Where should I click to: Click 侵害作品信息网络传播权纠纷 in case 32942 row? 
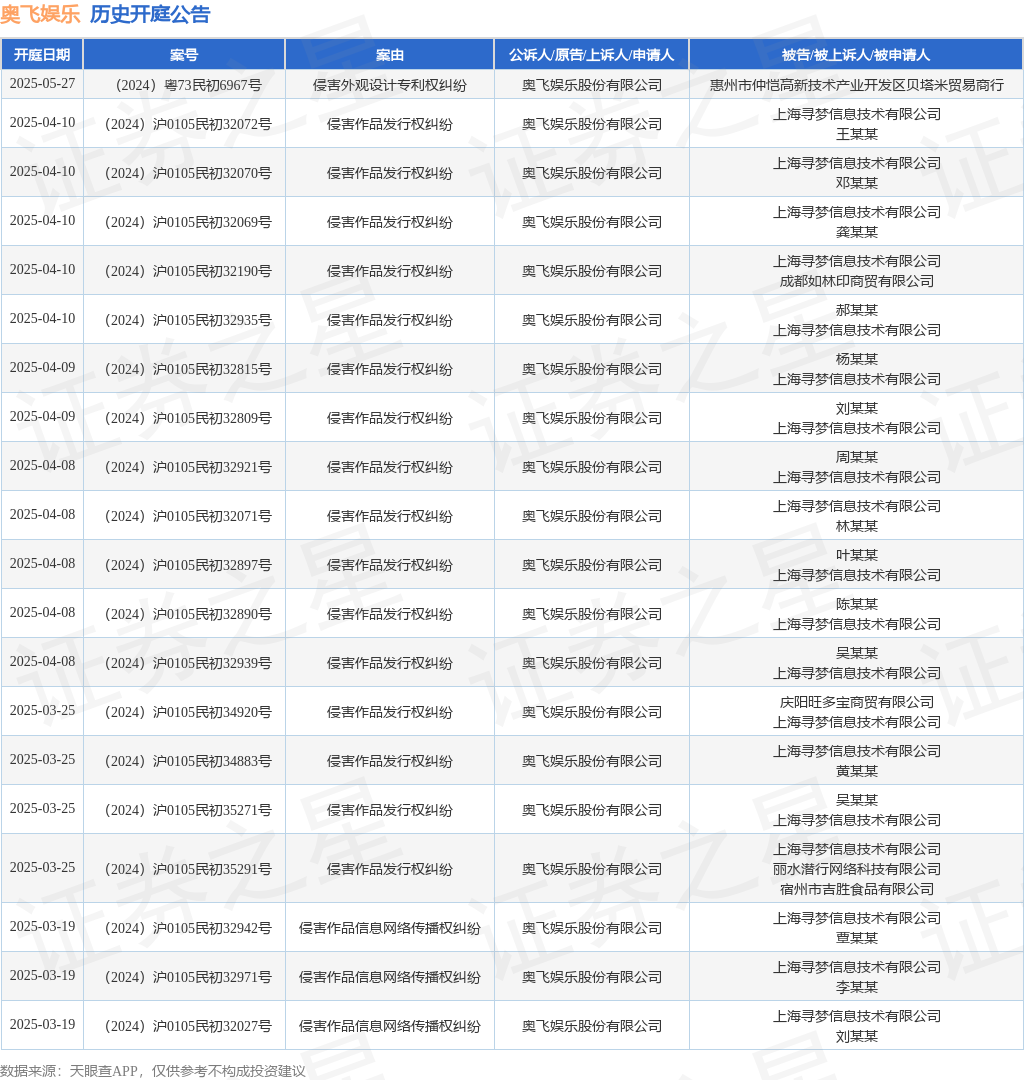(390, 928)
